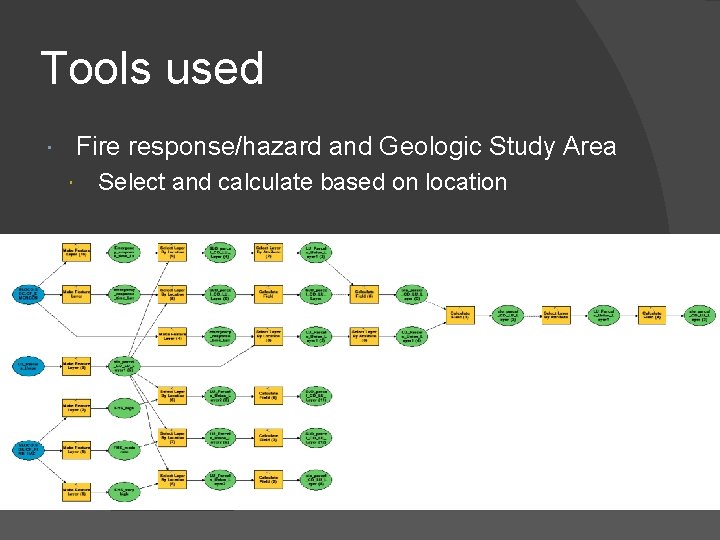
Task: Select the bottommost 'Calculate Field' yellow box
Action: pyautogui.click(x=268, y=481)
